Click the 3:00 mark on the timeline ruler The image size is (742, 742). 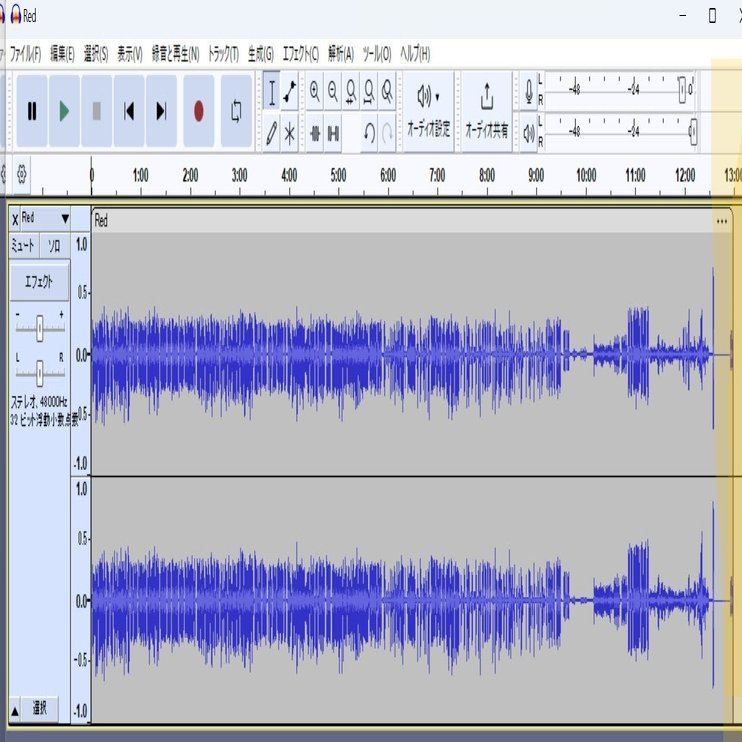point(239,176)
